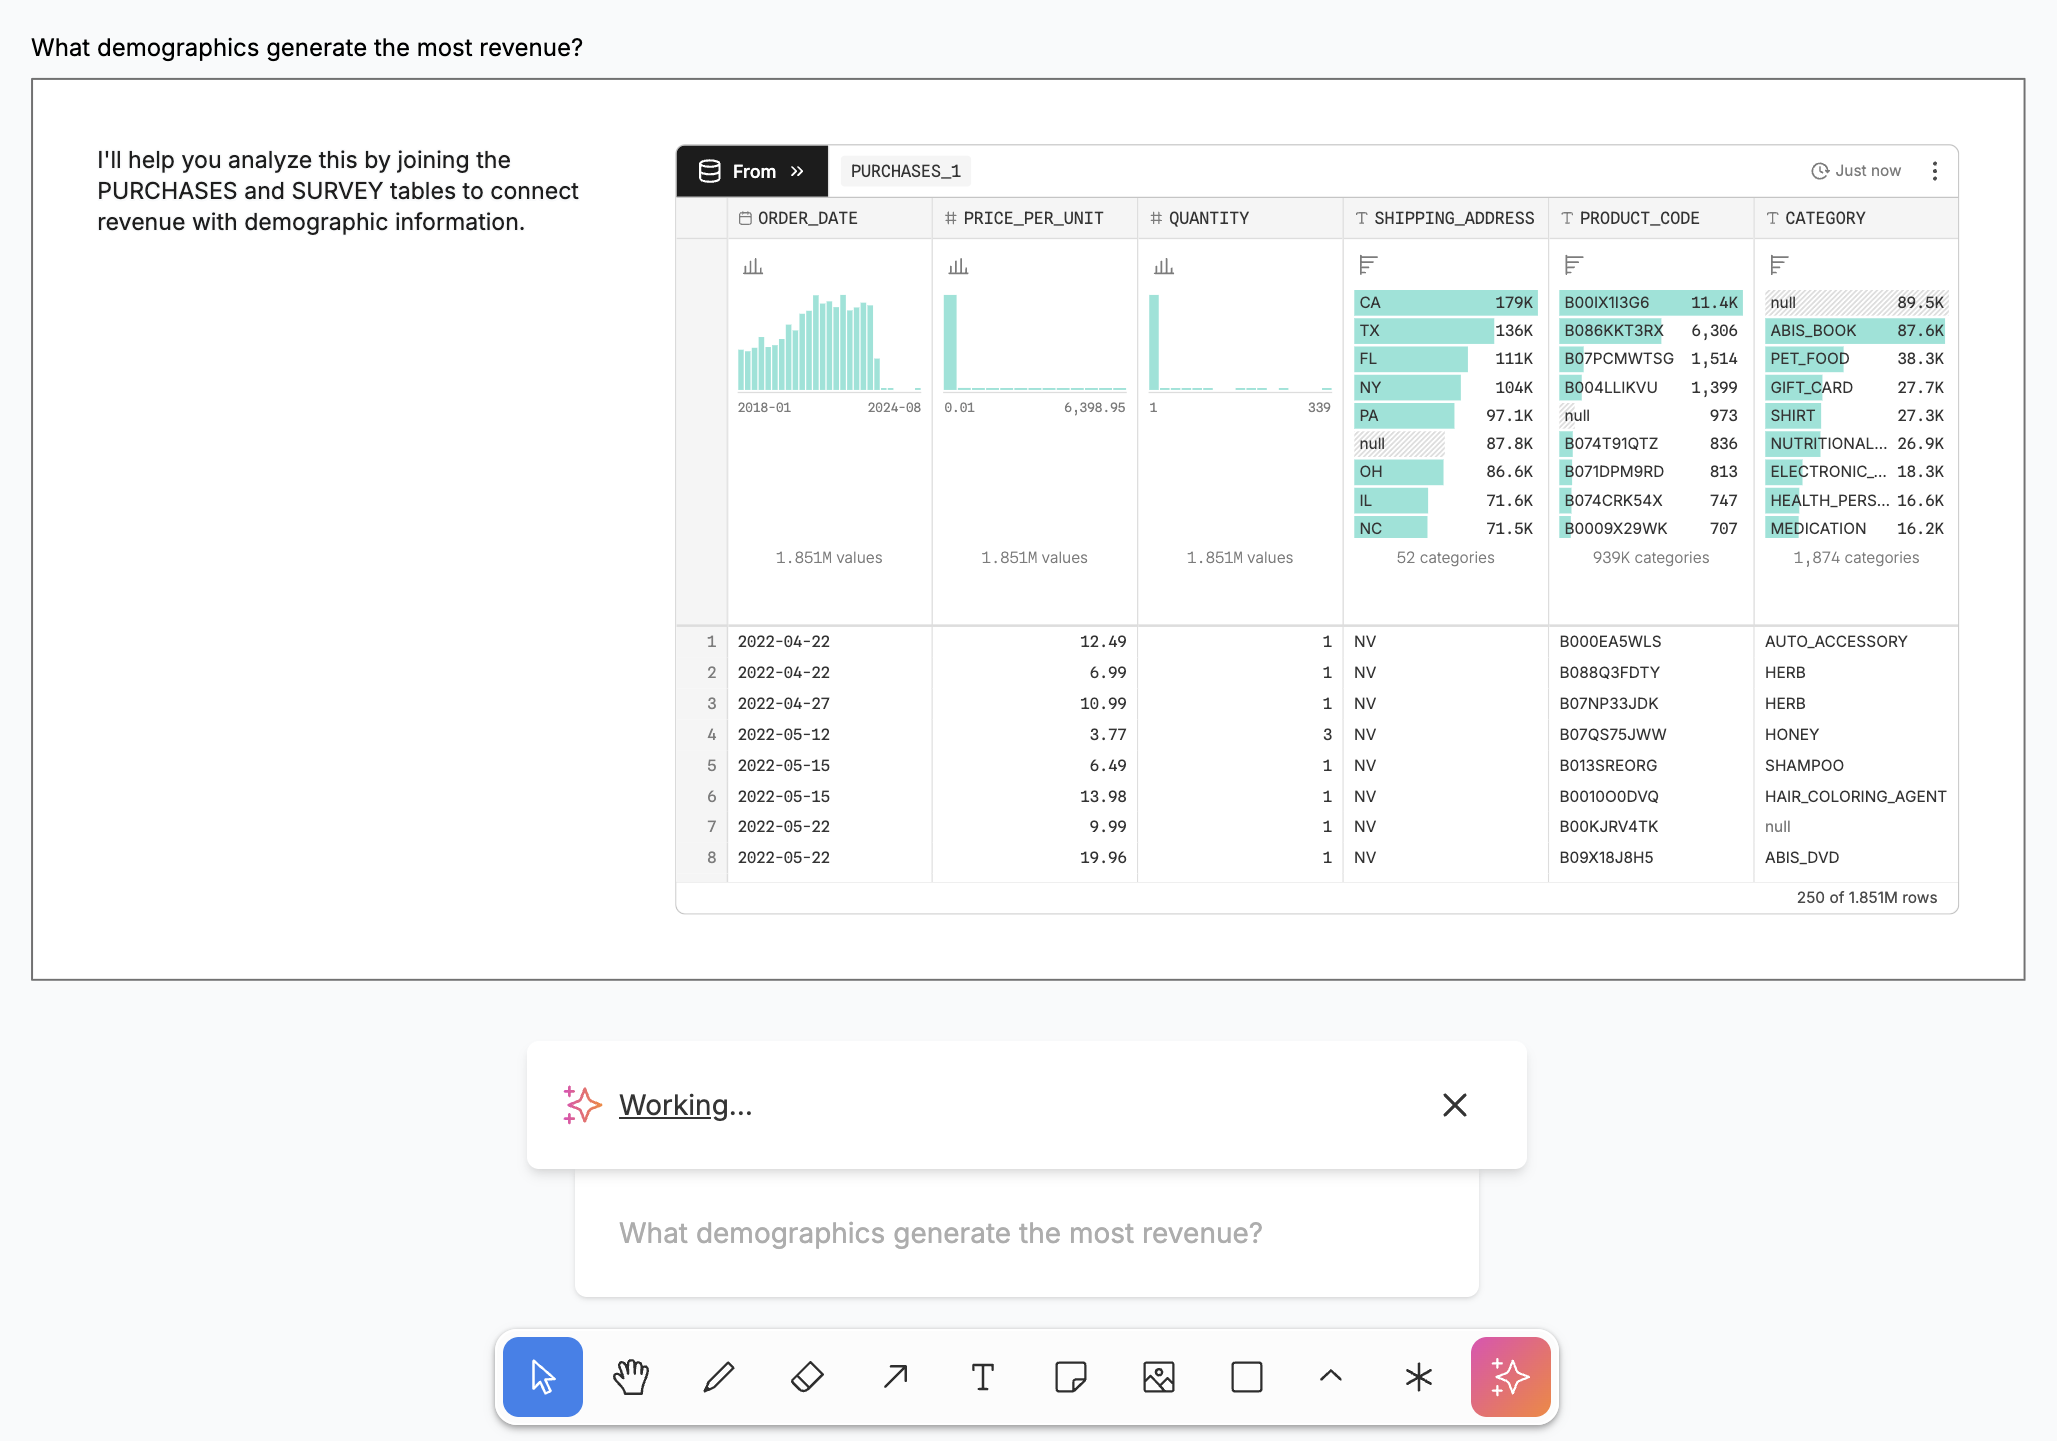
Task: Select the text tool
Action: pyautogui.click(x=982, y=1376)
